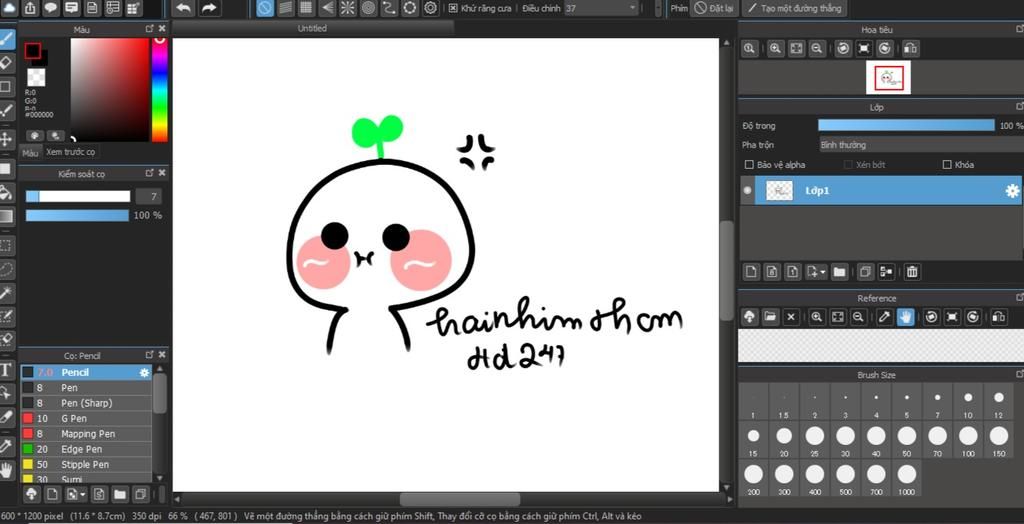Choose the Pen (Sharp) brush

pyautogui.click(x=86, y=403)
